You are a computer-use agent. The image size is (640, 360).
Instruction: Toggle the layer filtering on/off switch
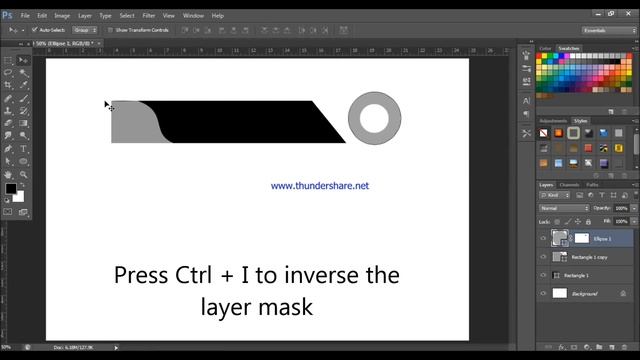coord(636,196)
